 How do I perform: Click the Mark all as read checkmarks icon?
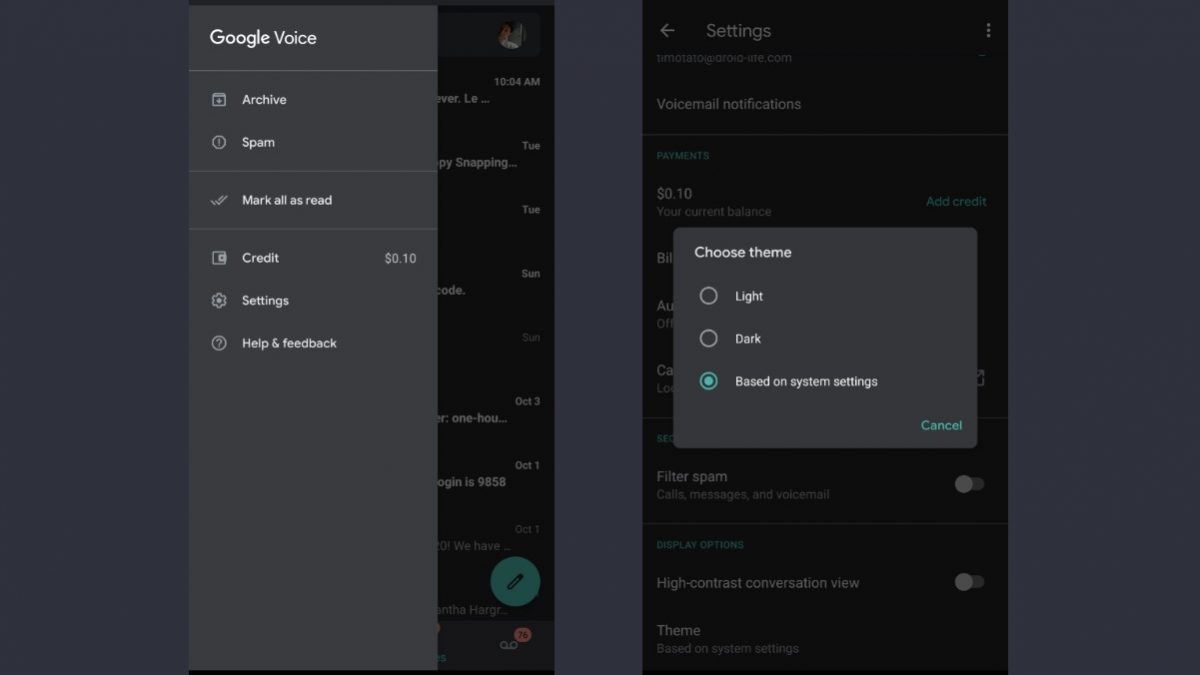[x=219, y=200]
